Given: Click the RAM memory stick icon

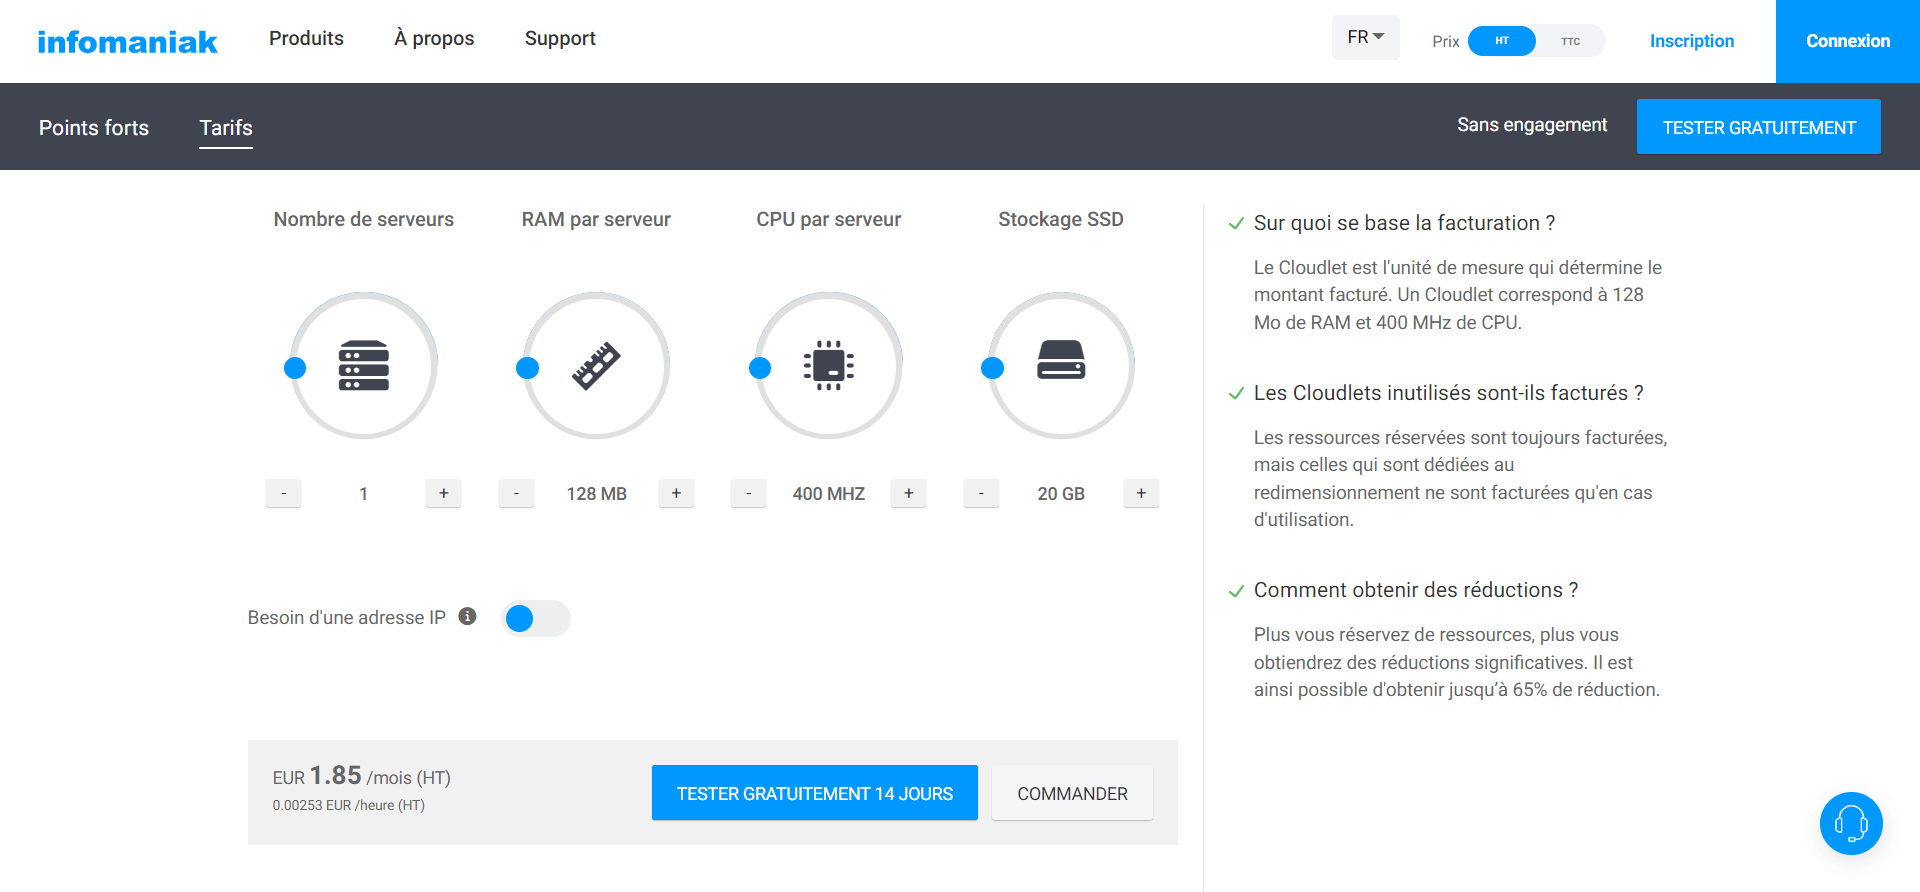Looking at the screenshot, I should [x=596, y=366].
